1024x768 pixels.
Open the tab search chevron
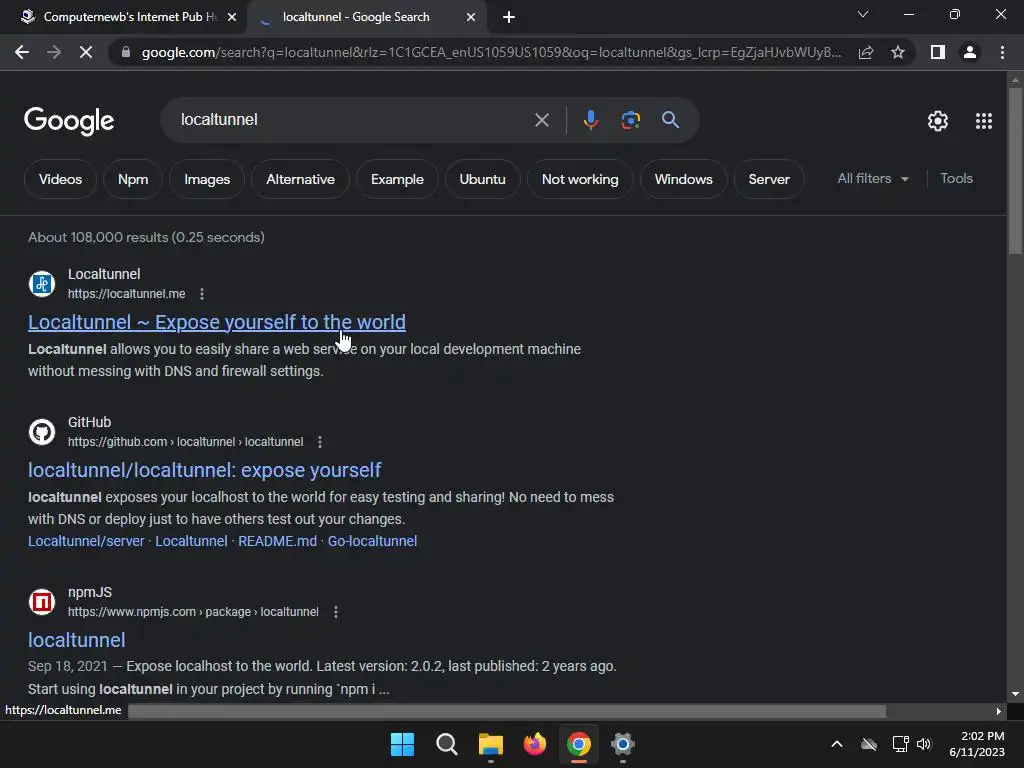click(x=863, y=14)
